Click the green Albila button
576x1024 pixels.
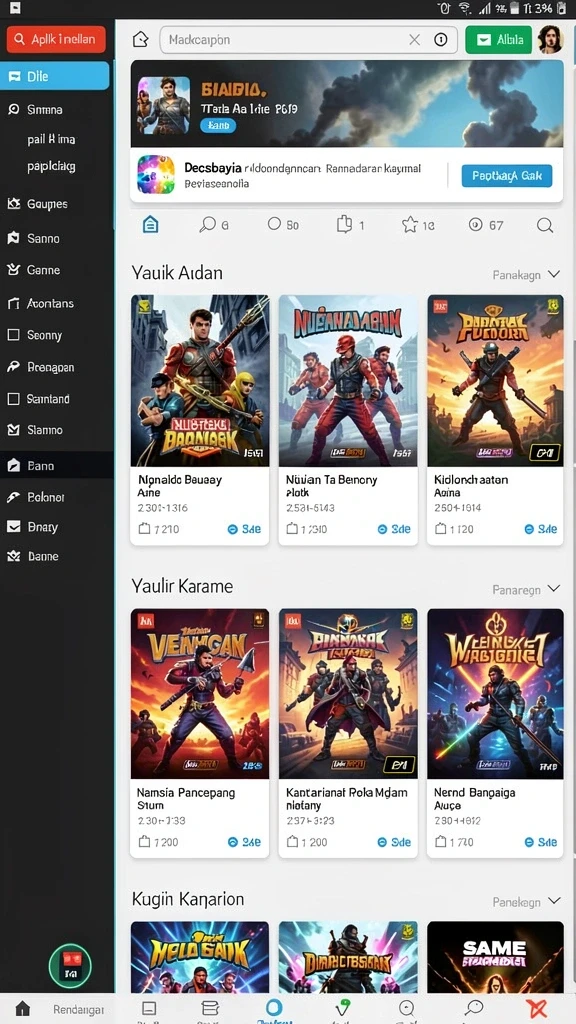click(x=499, y=40)
